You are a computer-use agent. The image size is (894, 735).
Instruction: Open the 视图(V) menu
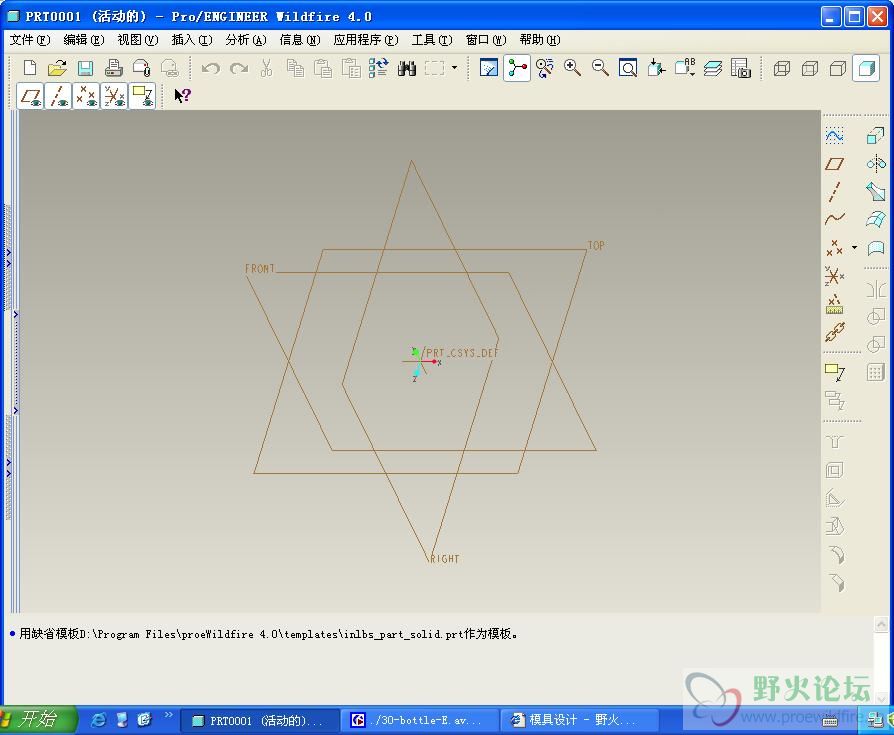point(137,40)
